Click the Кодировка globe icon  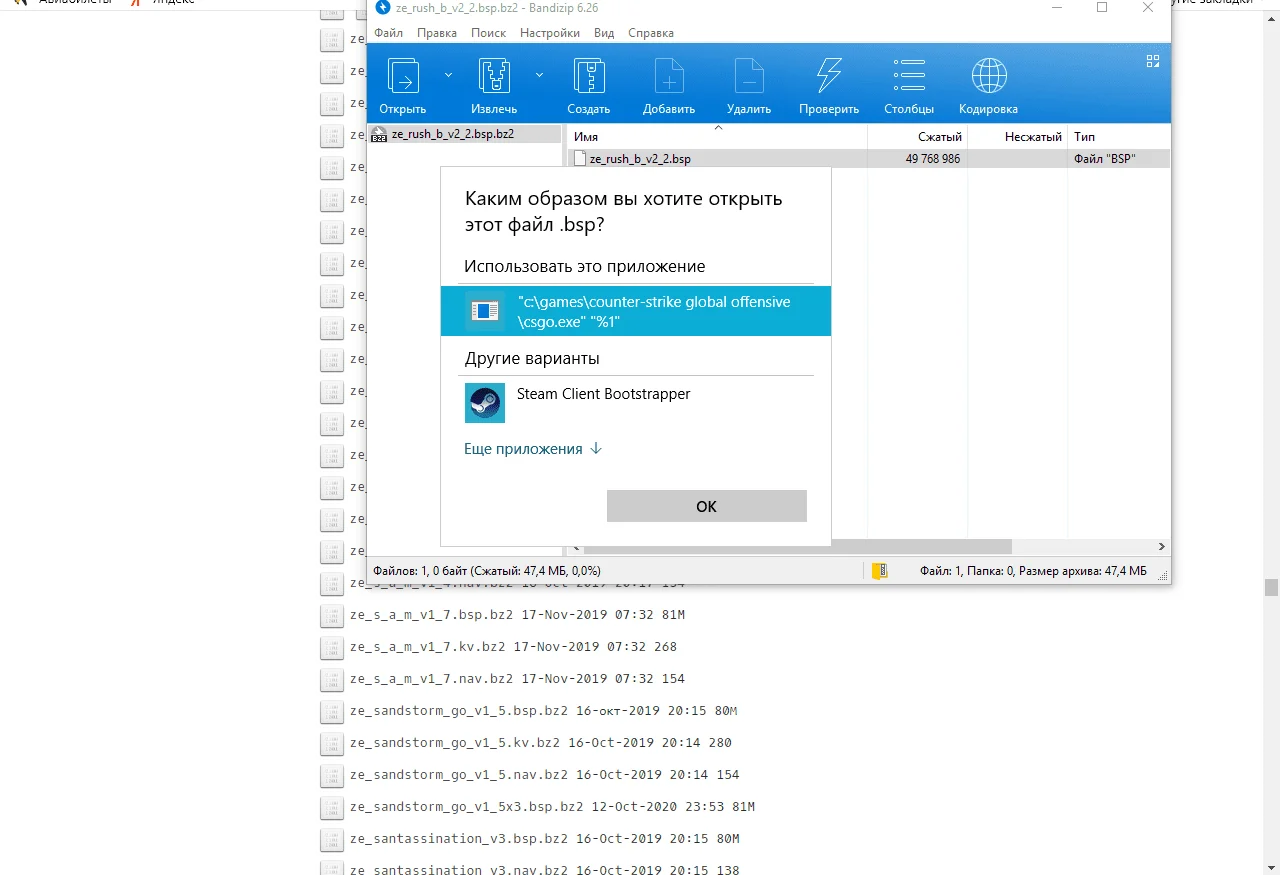pyautogui.click(x=988, y=77)
